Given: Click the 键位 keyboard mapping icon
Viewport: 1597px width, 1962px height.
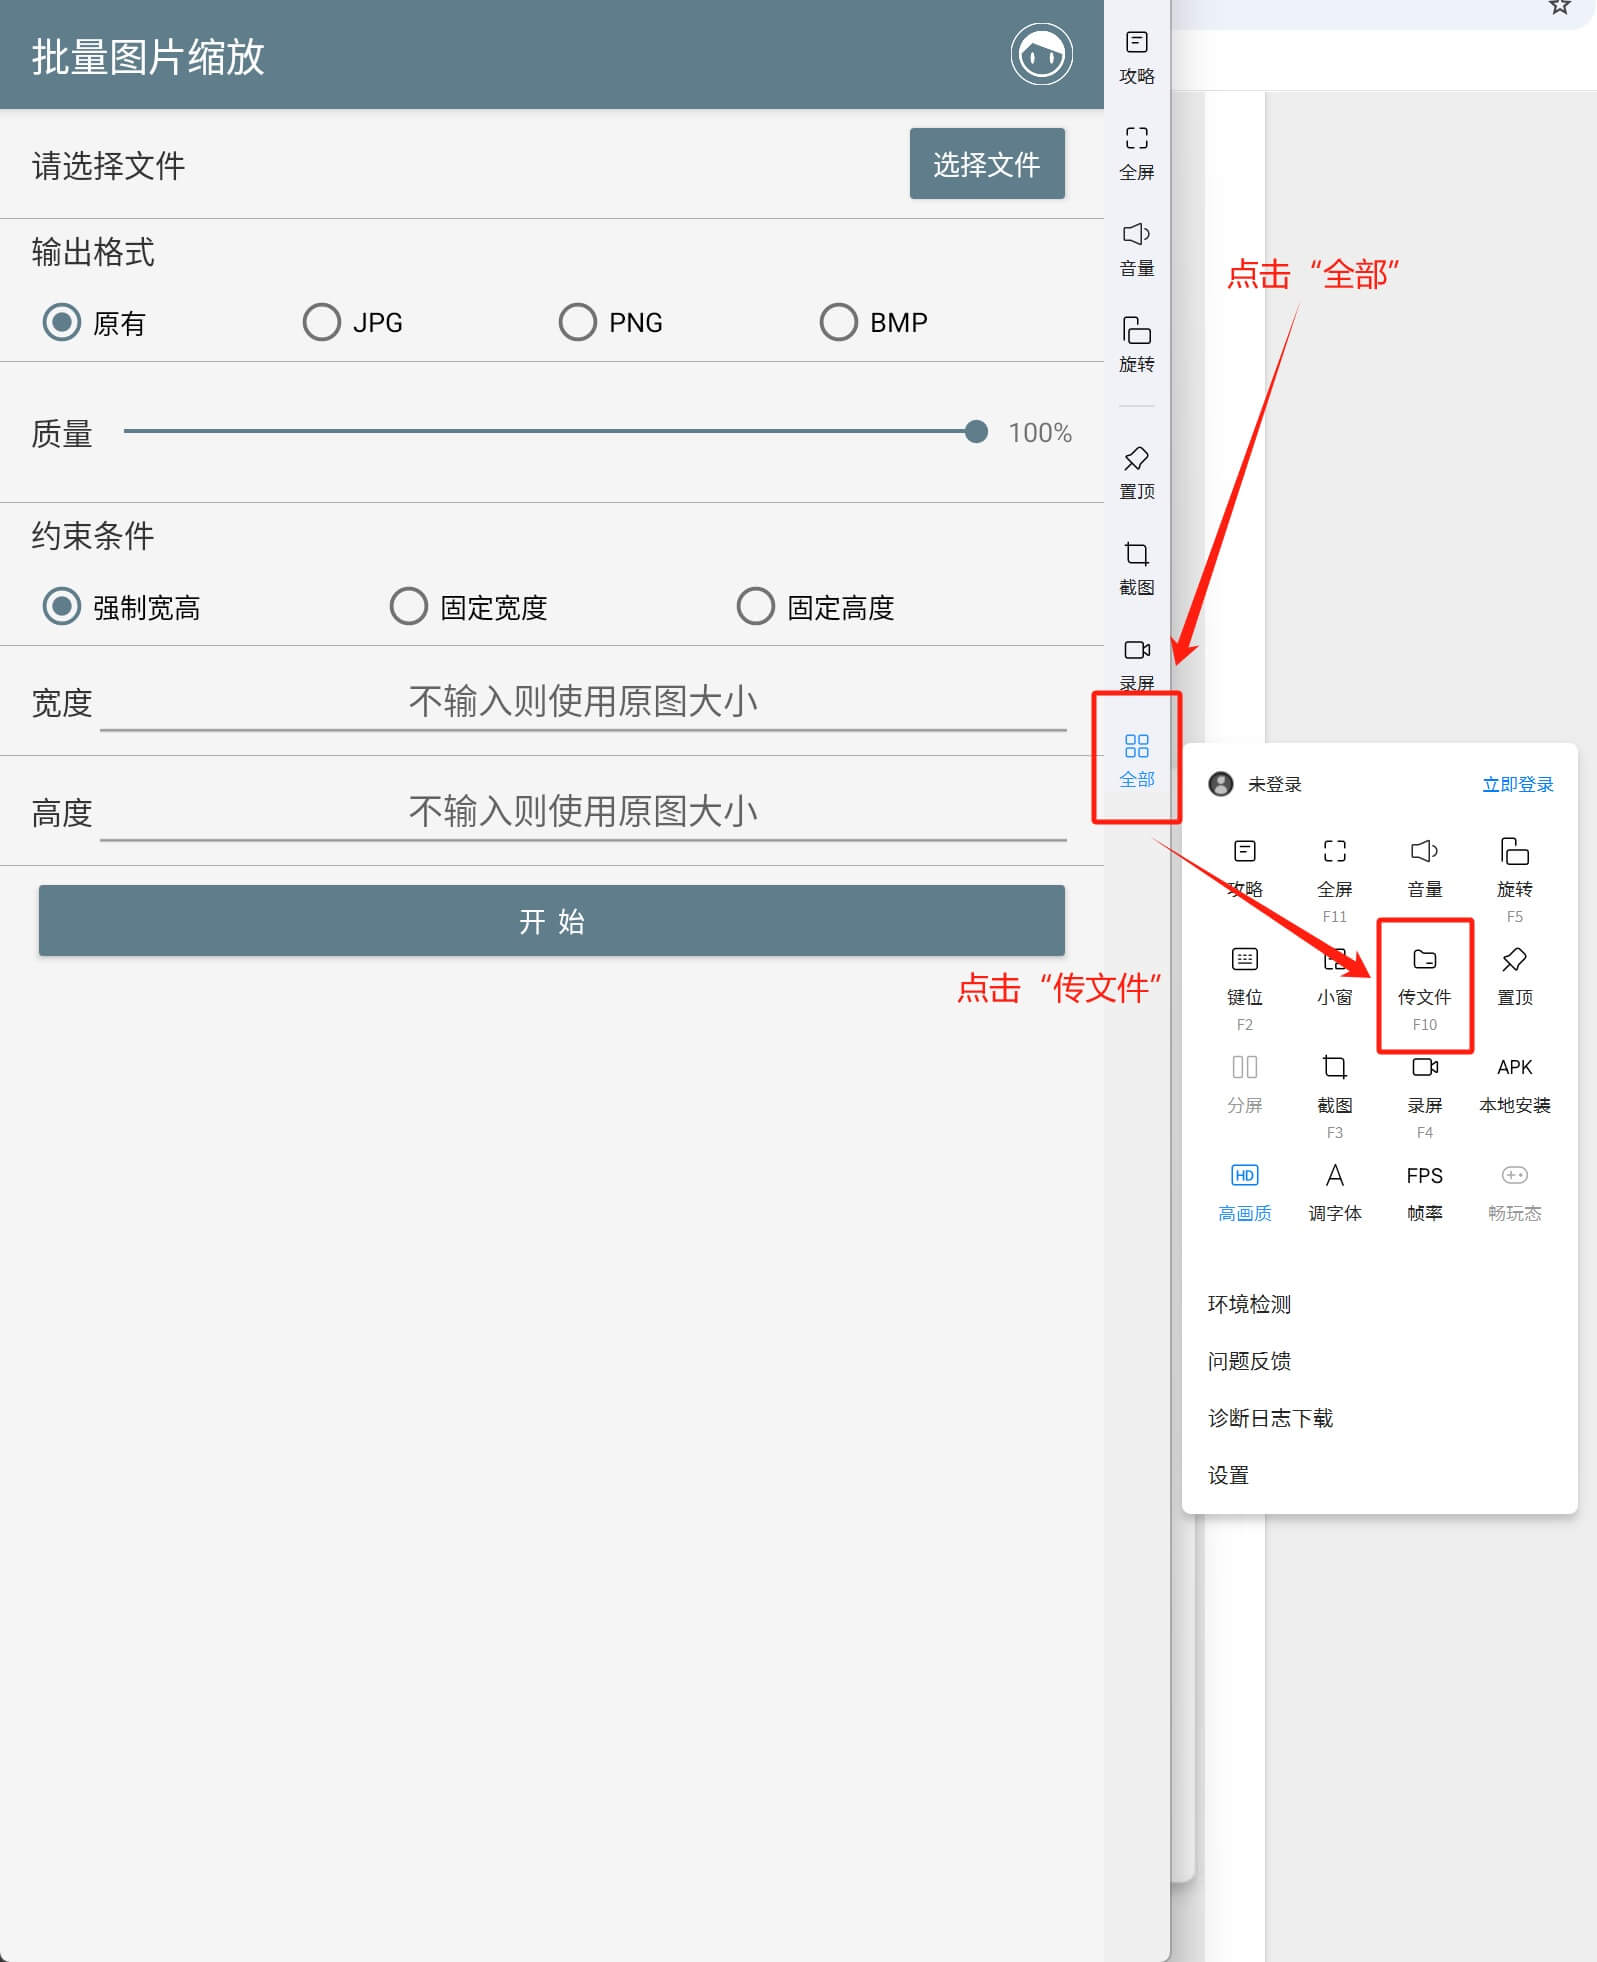Looking at the screenshot, I should click(1244, 961).
